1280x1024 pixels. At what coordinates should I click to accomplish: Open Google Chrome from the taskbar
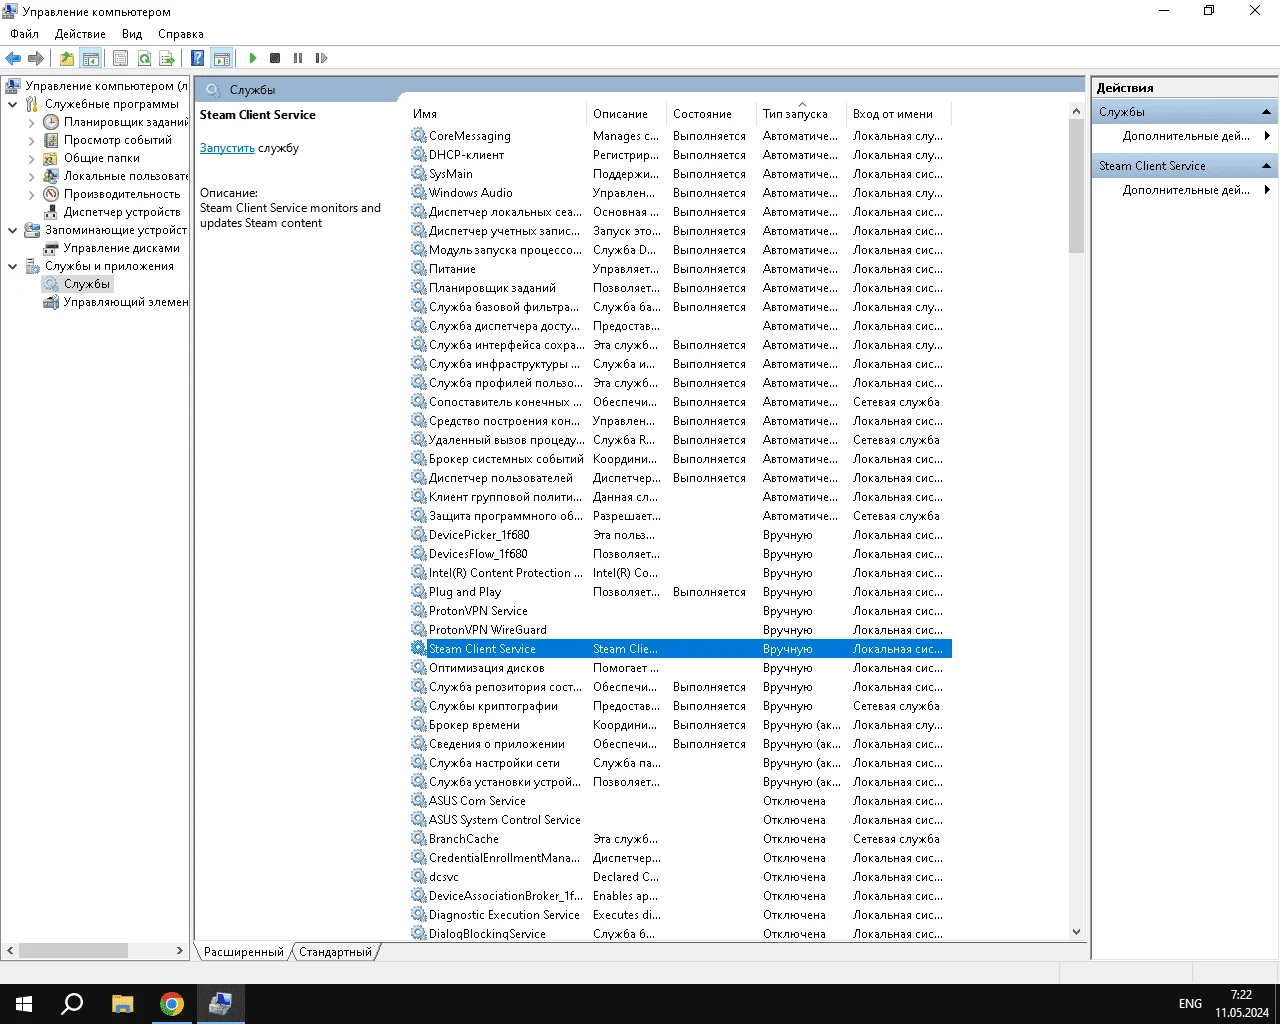click(x=172, y=1004)
